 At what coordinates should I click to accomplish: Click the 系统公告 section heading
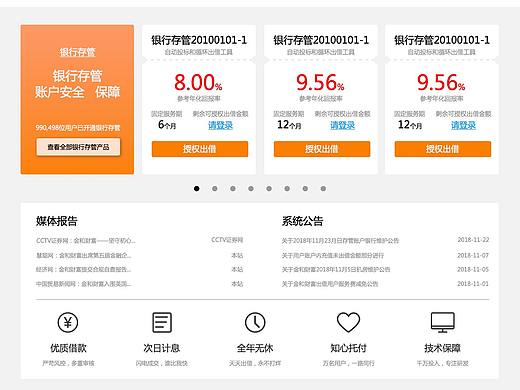302,221
